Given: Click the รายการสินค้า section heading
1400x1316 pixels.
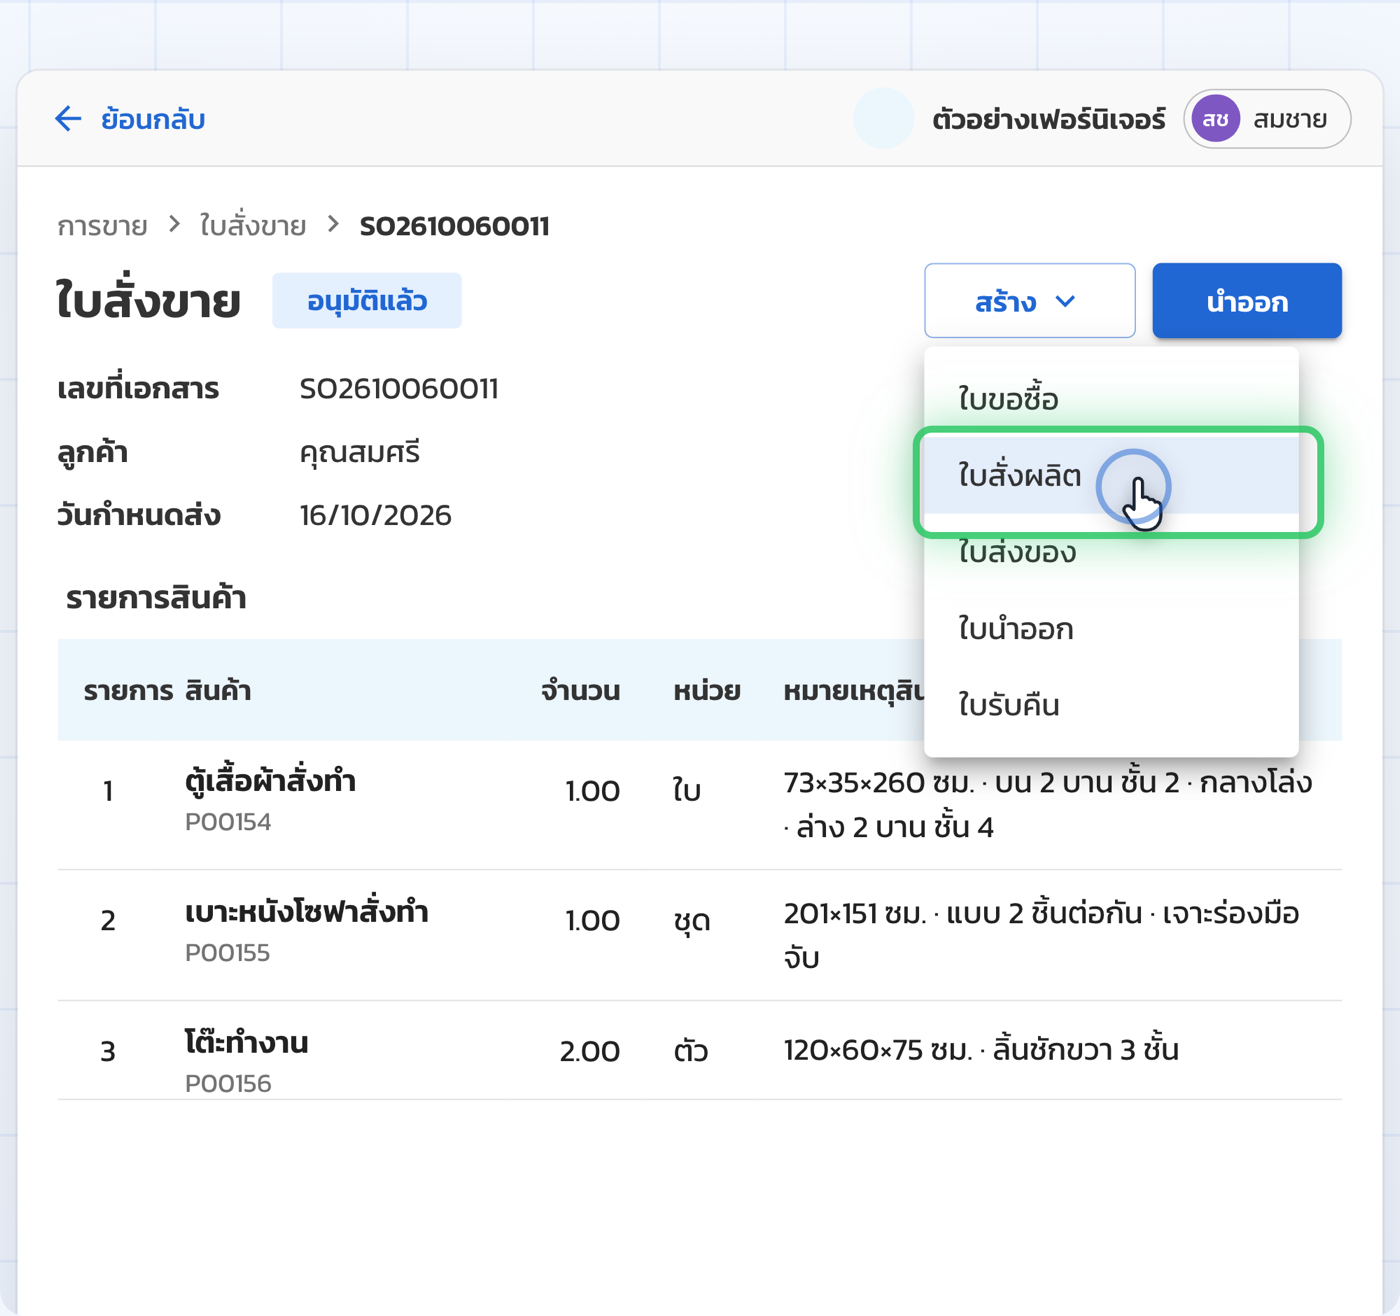Looking at the screenshot, I should click(156, 598).
